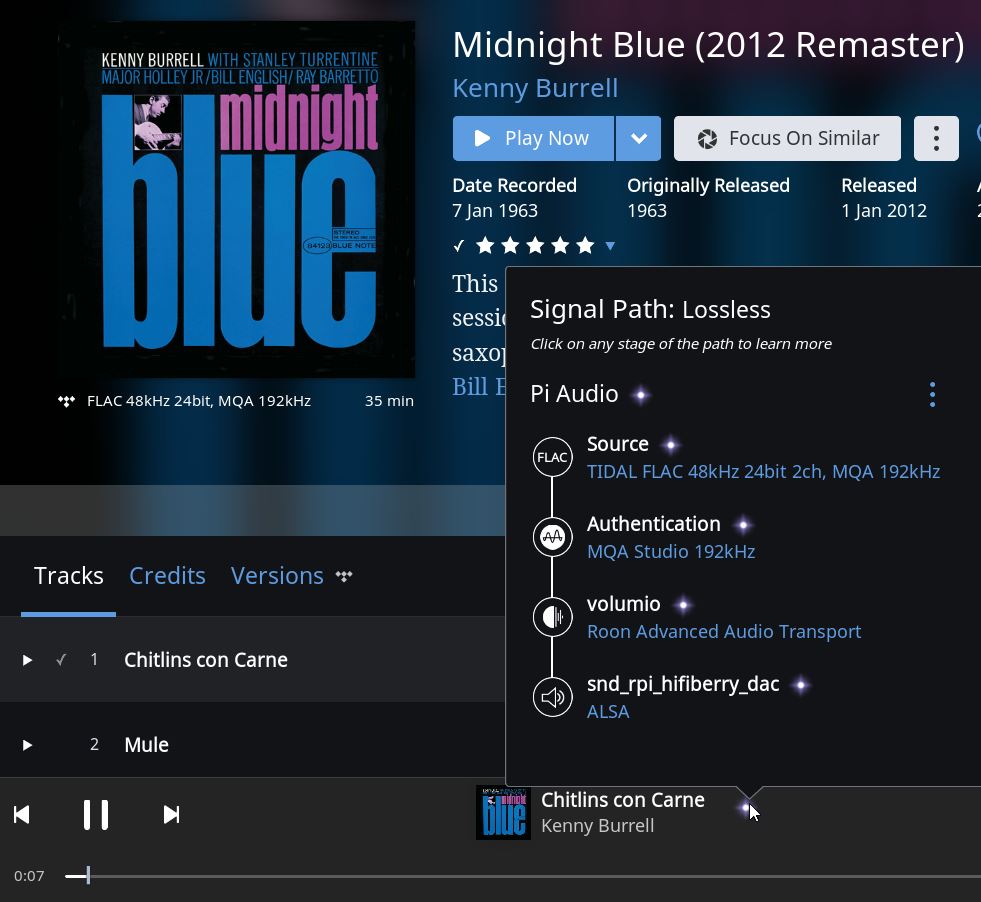
Task: Click the 1 Jan 2012 released date
Action: point(884,211)
